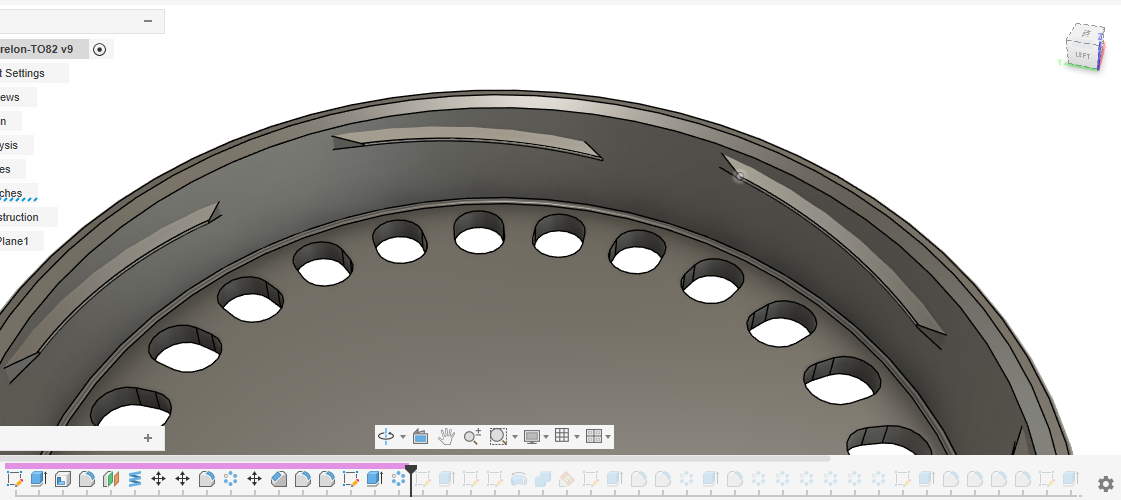
Task: Click the Look At camera icon
Action: 420,436
